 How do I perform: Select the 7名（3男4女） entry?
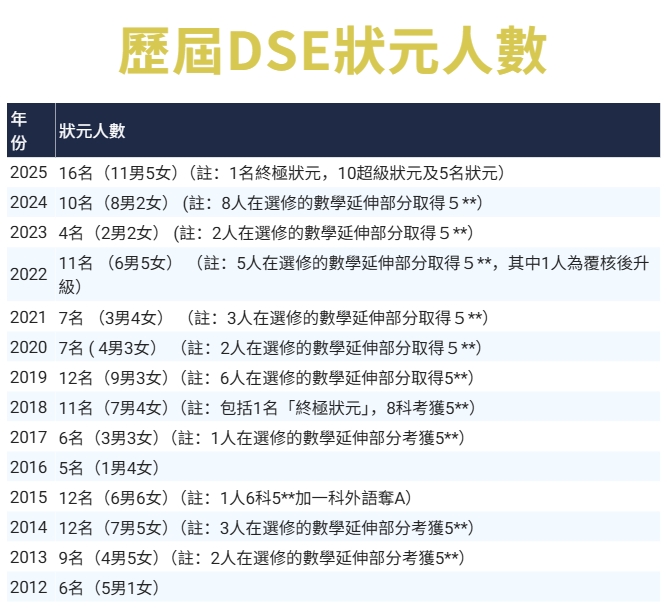(x=358, y=317)
